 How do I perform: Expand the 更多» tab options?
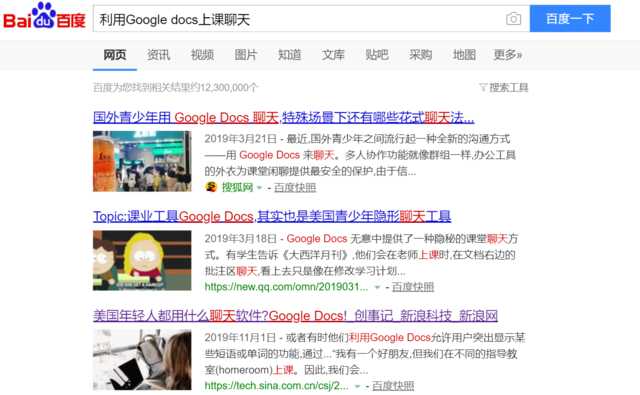[x=508, y=55]
